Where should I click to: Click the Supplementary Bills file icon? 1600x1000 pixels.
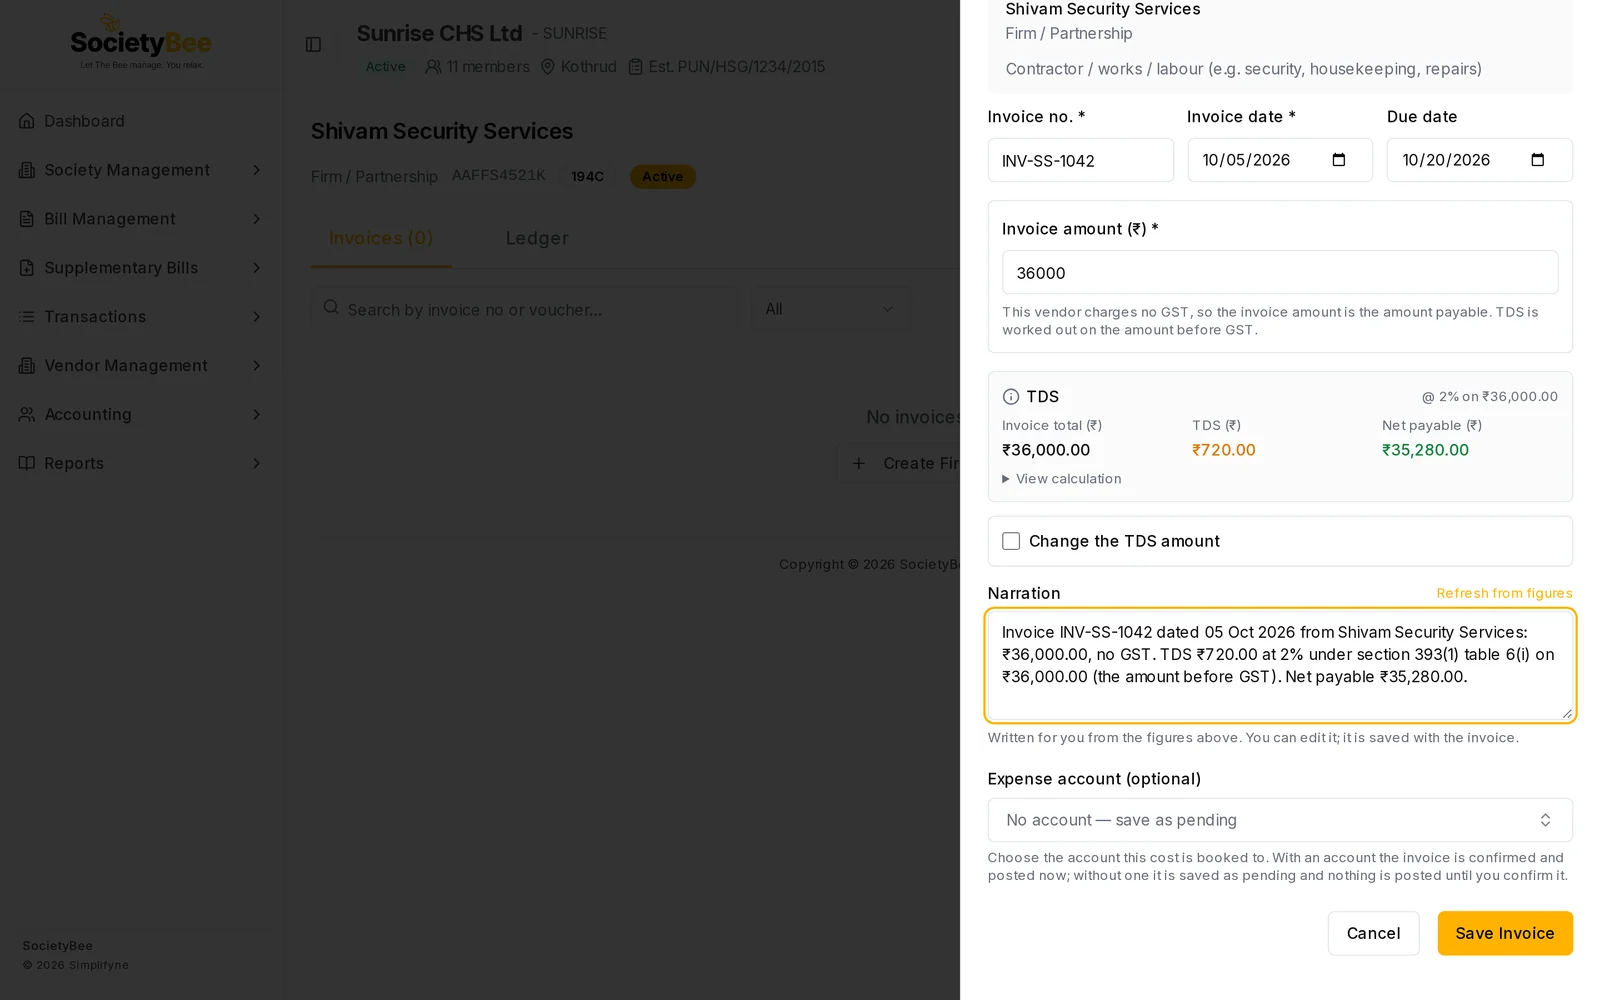[27, 268]
